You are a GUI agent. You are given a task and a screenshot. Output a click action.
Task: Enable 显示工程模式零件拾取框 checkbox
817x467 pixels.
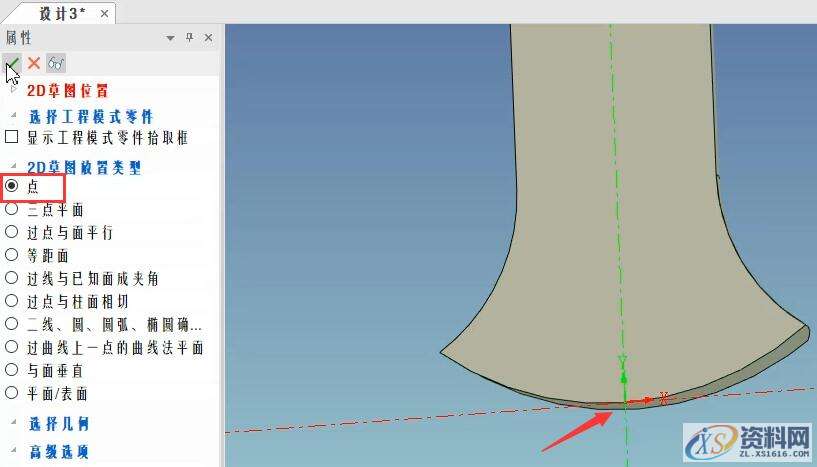point(12,137)
